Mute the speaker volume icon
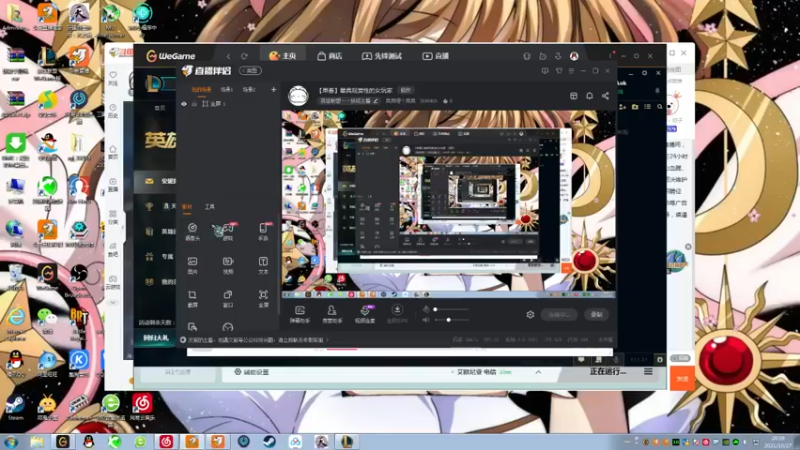Screen dimensions: 800x450 (x=427, y=320)
